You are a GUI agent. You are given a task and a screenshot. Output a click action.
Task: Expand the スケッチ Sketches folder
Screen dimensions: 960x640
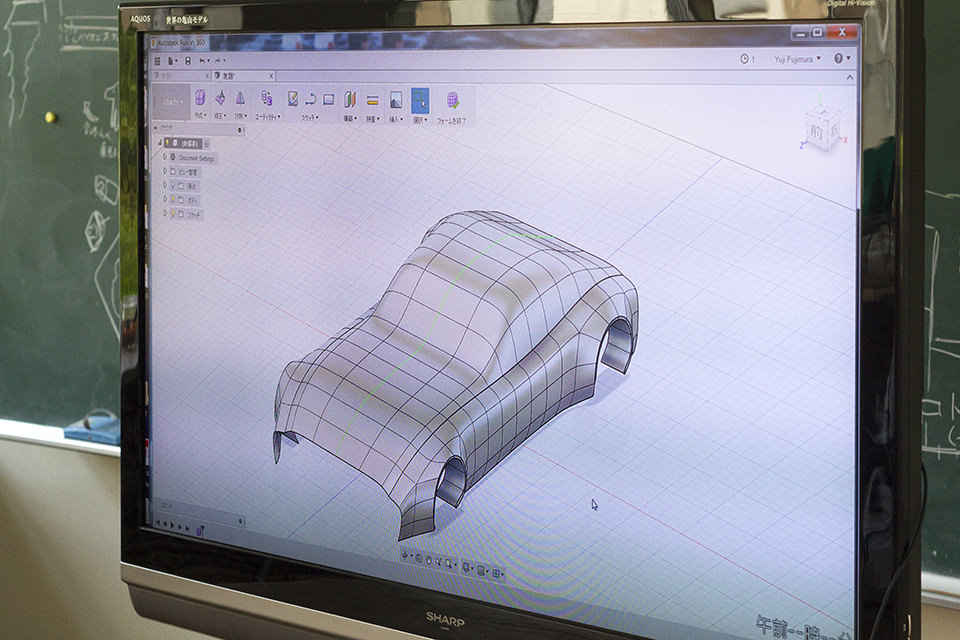click(165, 213)
